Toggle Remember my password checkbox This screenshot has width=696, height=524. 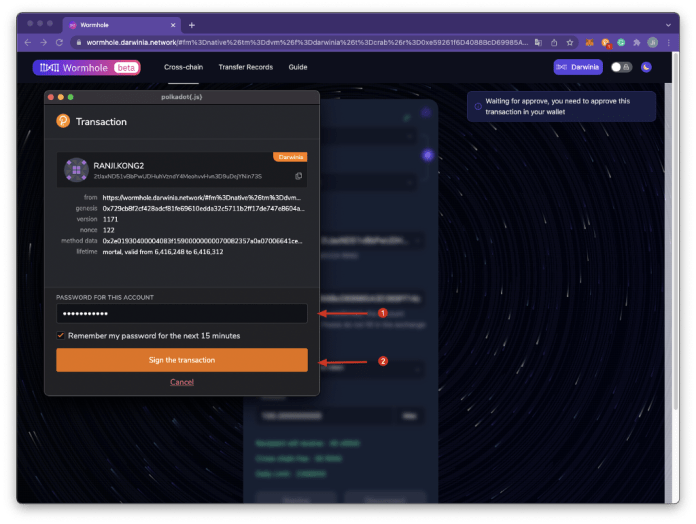(x=60, y=335)
